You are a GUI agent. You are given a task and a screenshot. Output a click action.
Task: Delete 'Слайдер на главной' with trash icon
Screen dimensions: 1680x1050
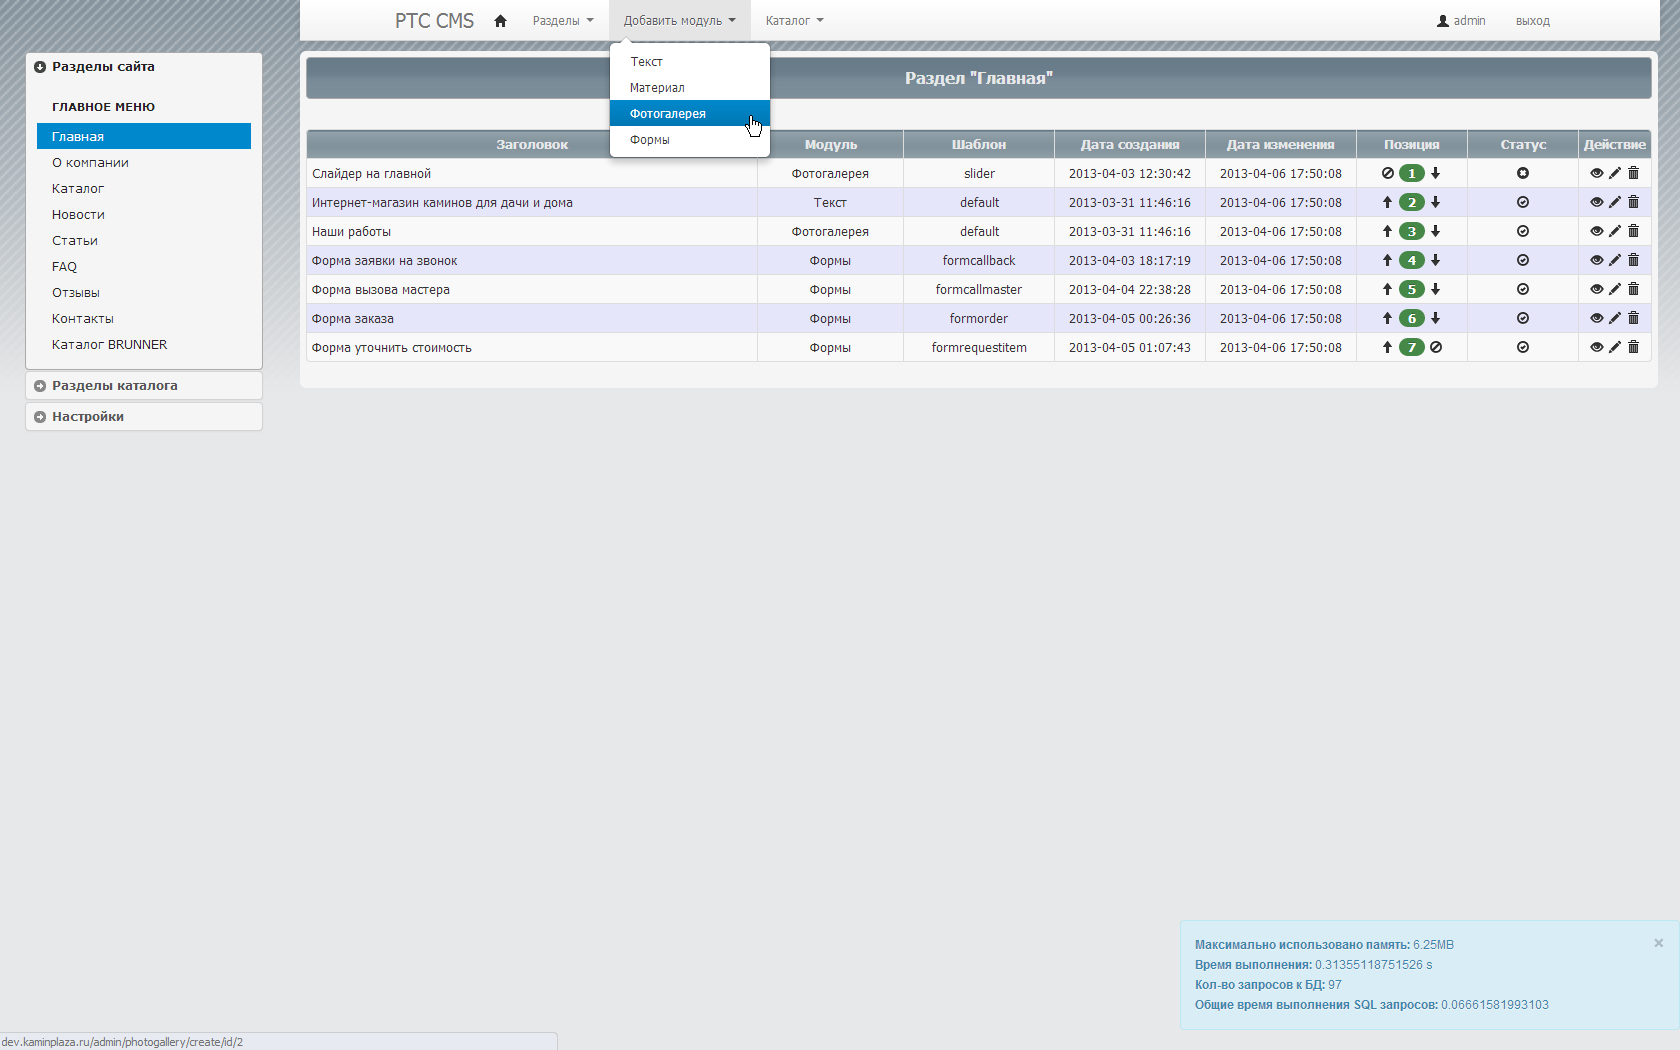pos(1633,173)
